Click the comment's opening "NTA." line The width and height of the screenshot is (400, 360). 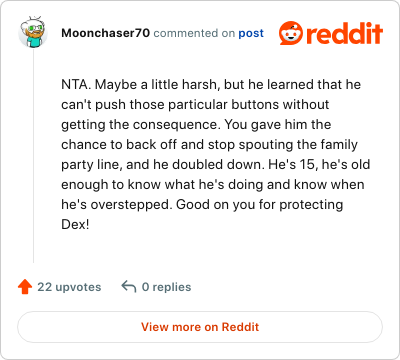(211, 85)
